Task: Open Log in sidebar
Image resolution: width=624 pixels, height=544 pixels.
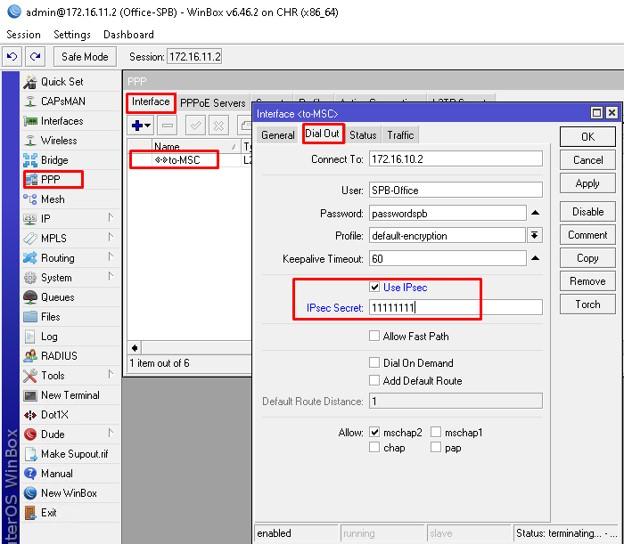Action: [x=49, y=336]
